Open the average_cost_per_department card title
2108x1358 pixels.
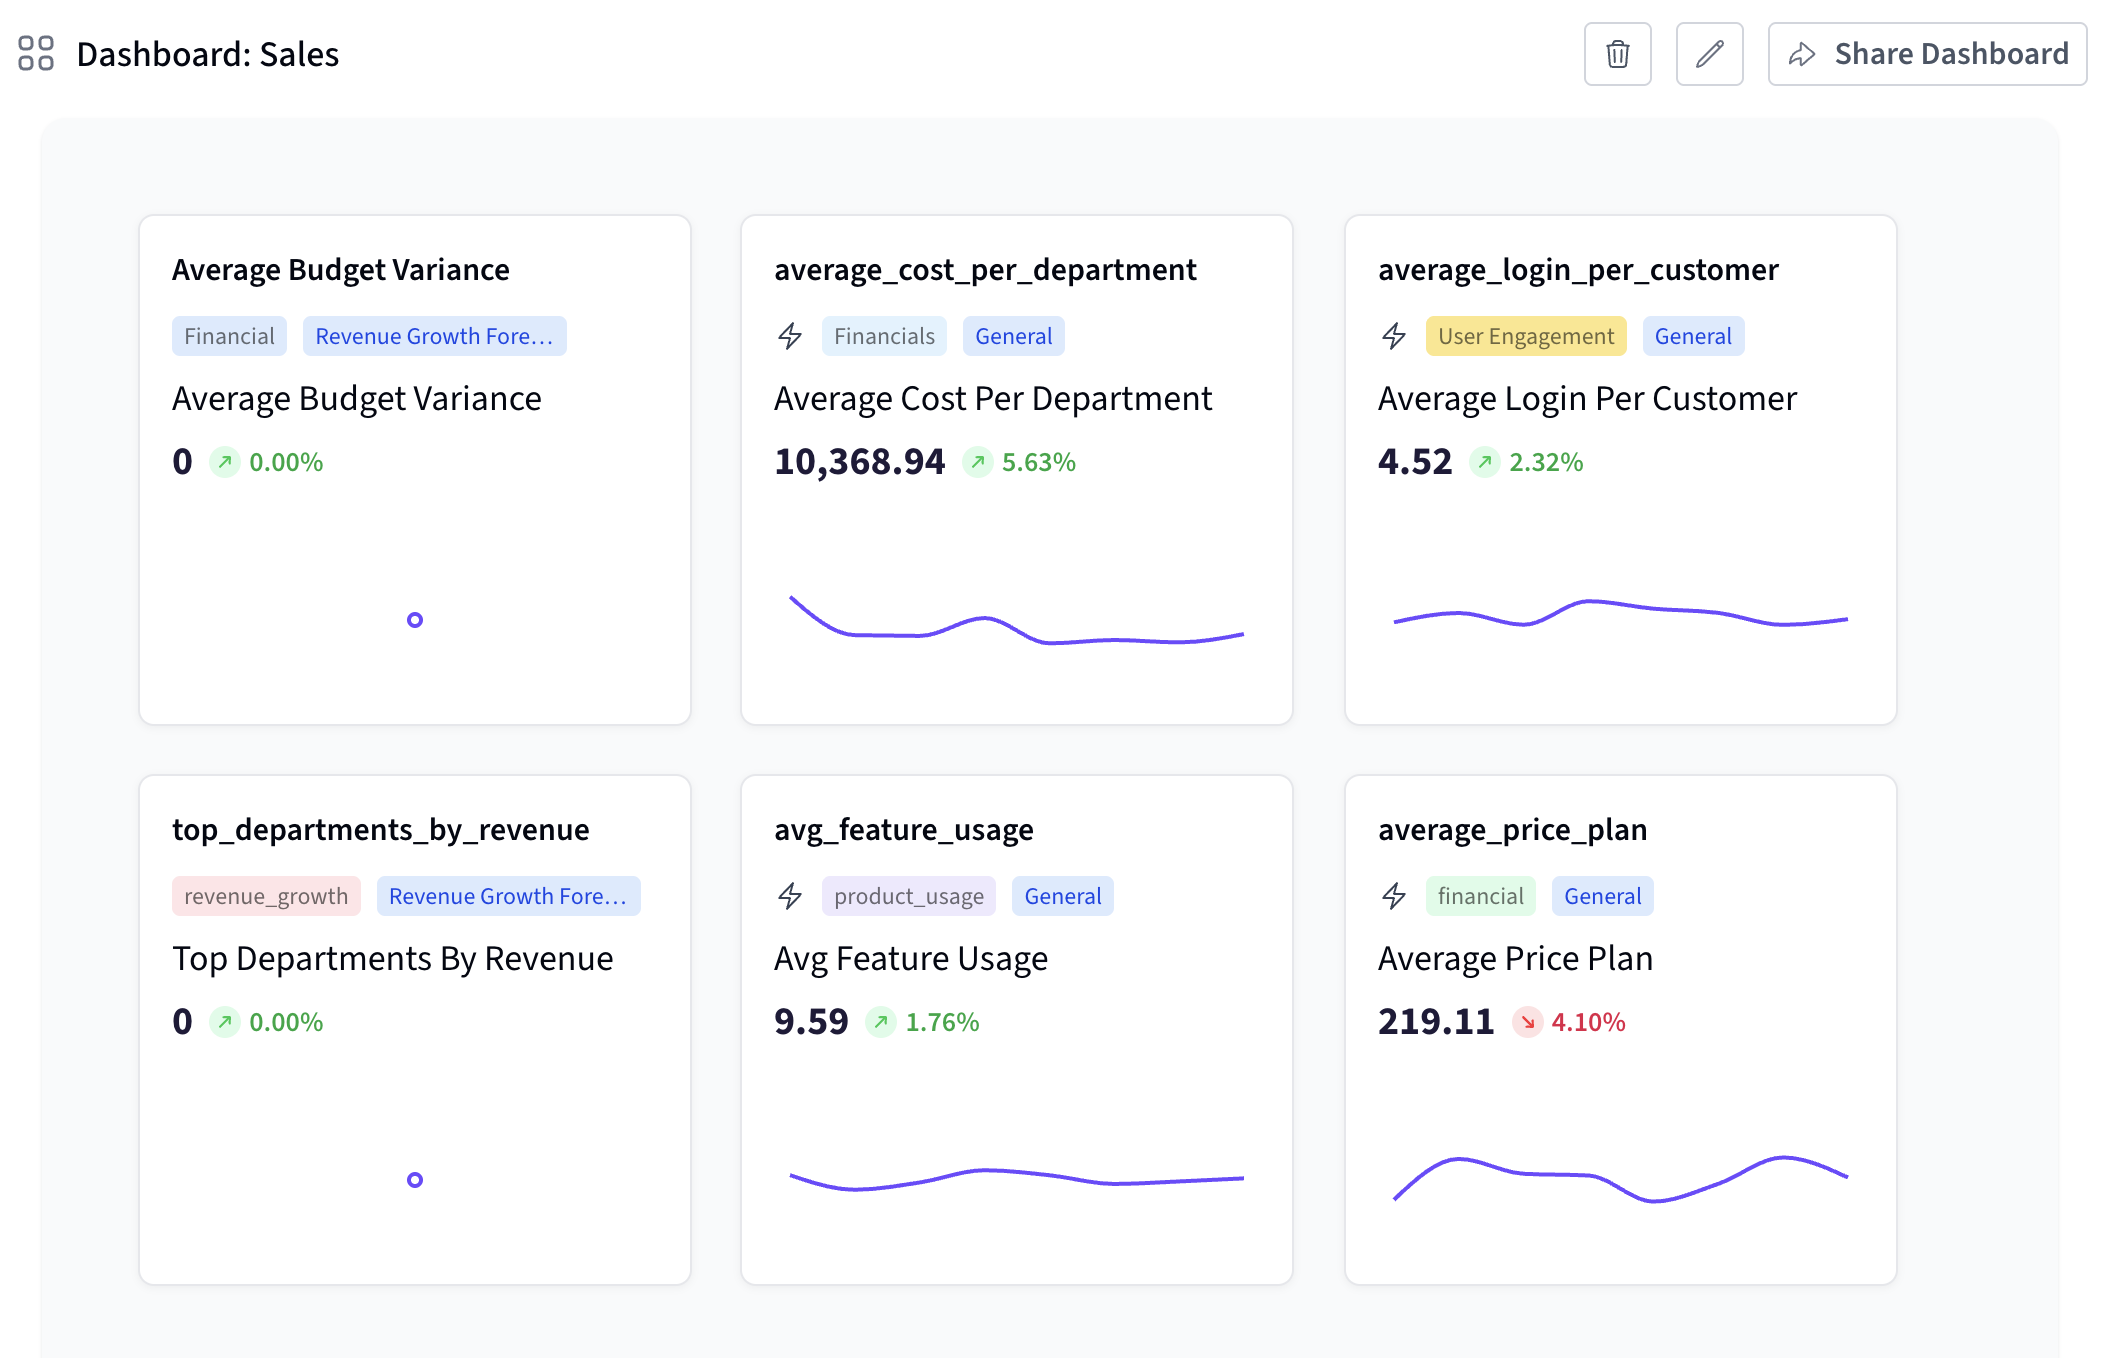click(x=985, y=270)
